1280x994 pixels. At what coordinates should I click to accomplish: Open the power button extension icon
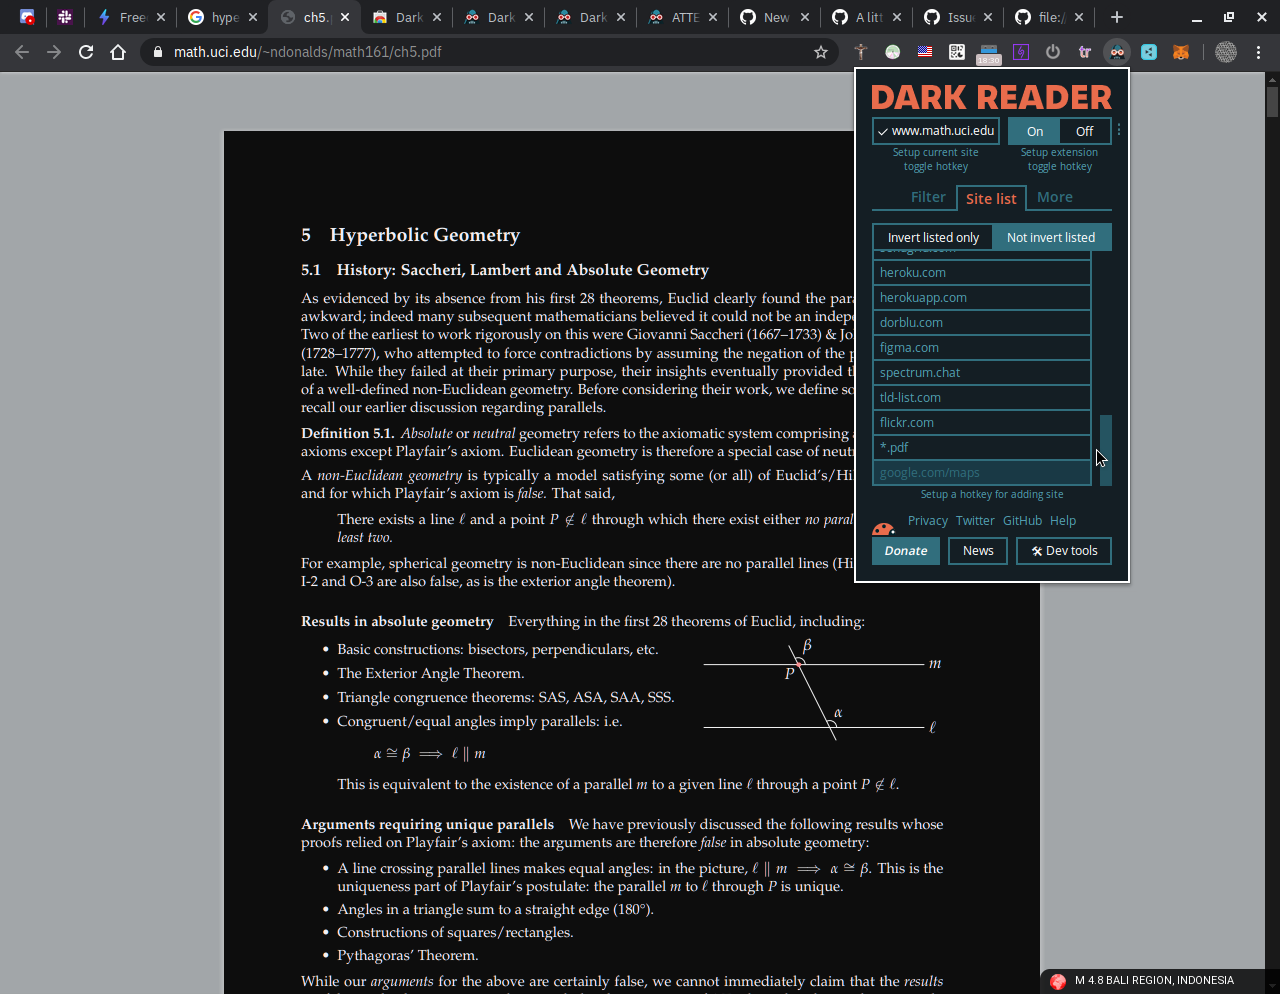tap(1053, 51)
